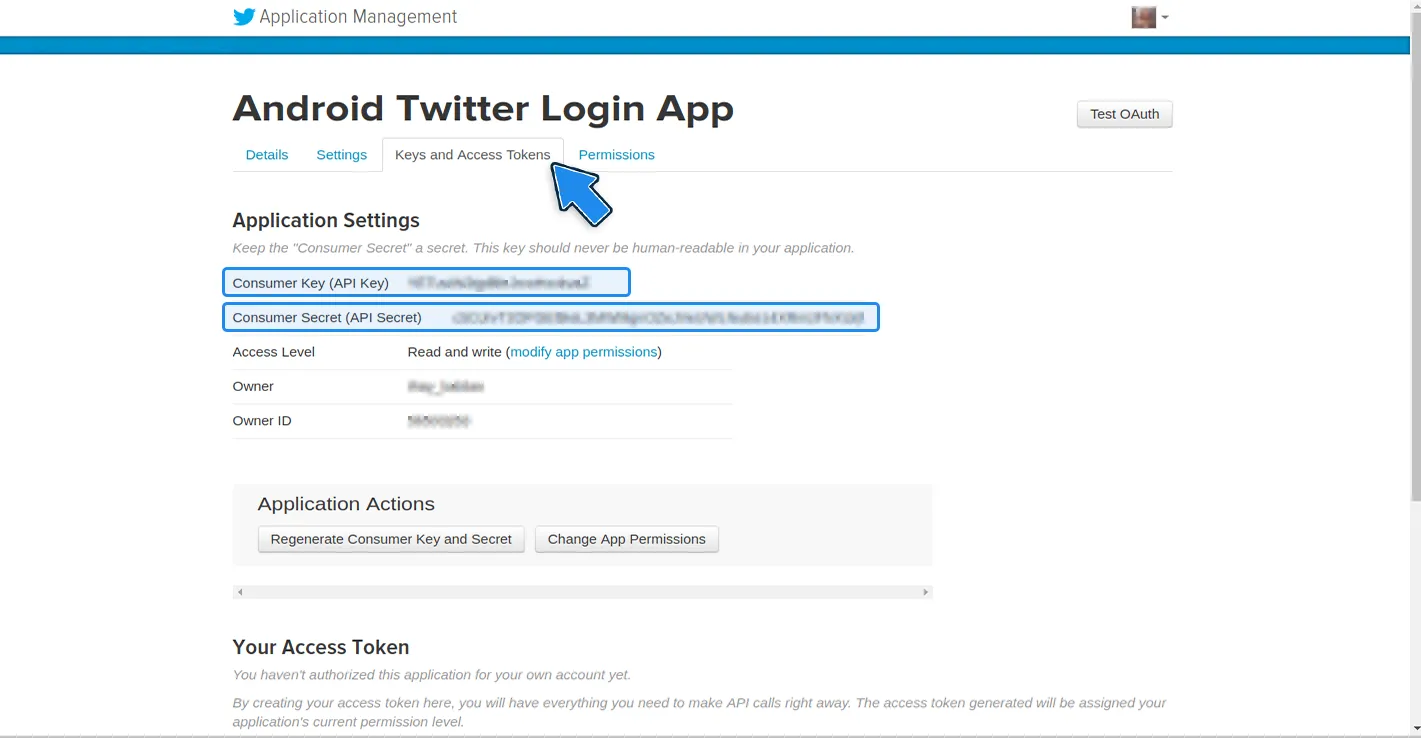Open the Settings tab
1421x738 pixels.
click(x=341, y=155)
